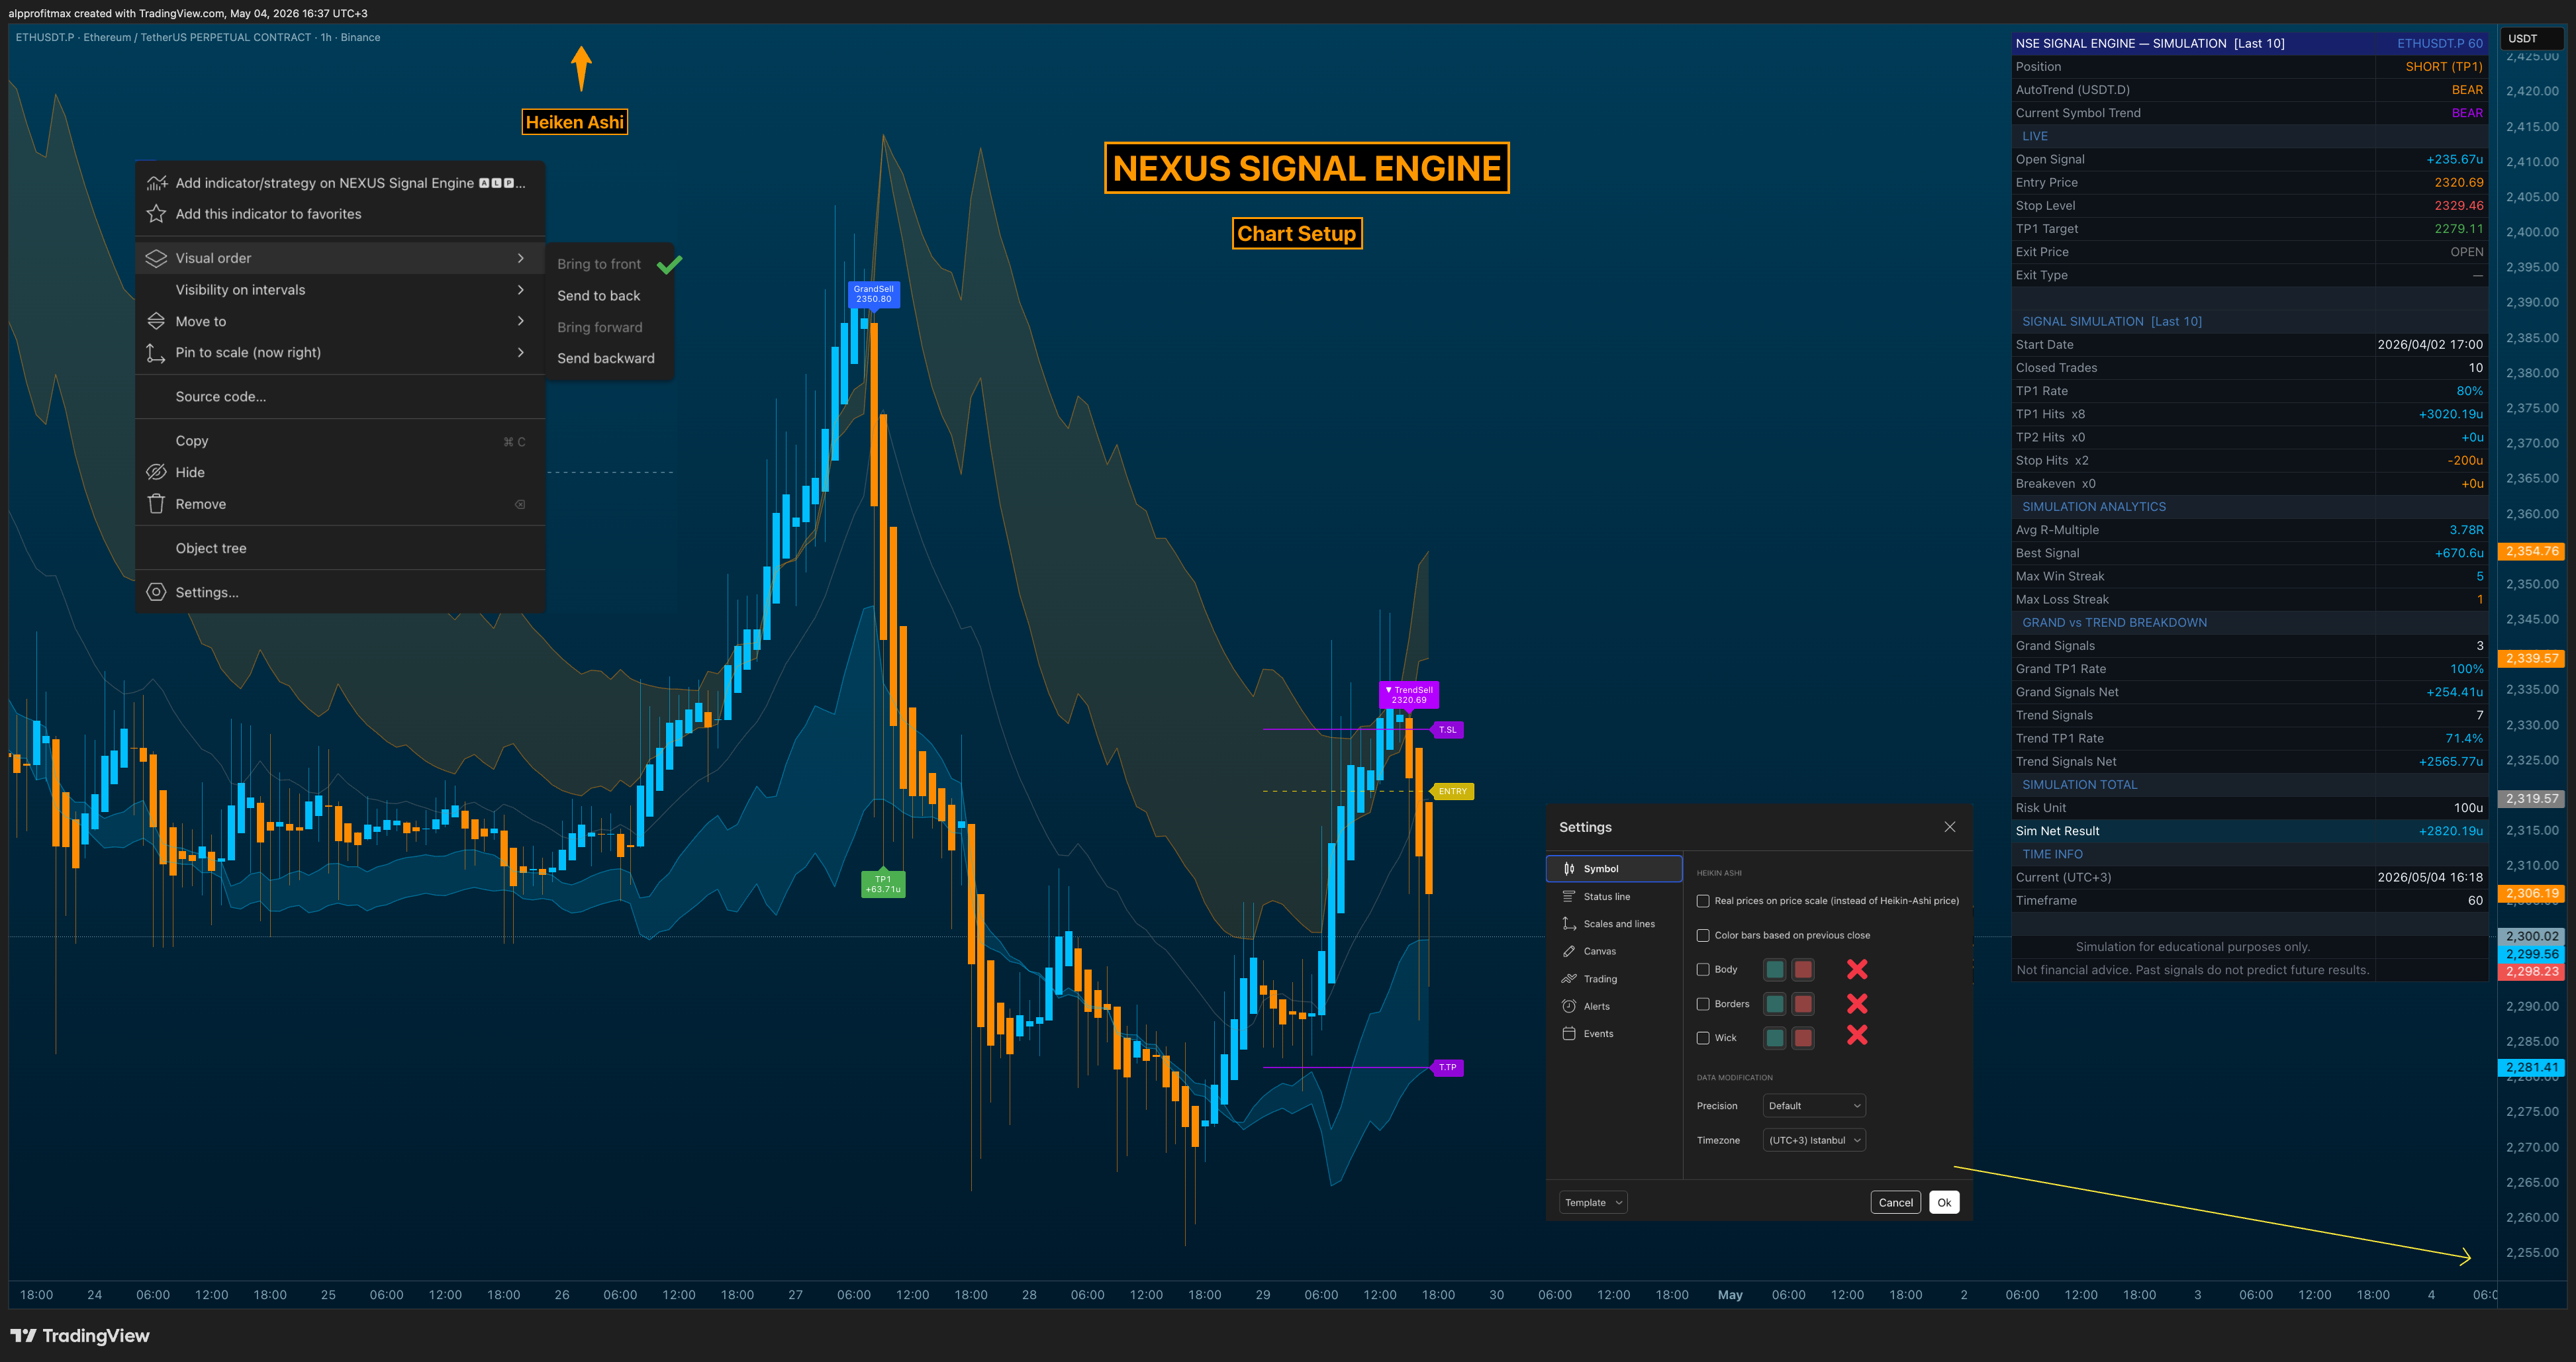
Task: Click the purple T.SL level tag
Action: pos(1447,730)
